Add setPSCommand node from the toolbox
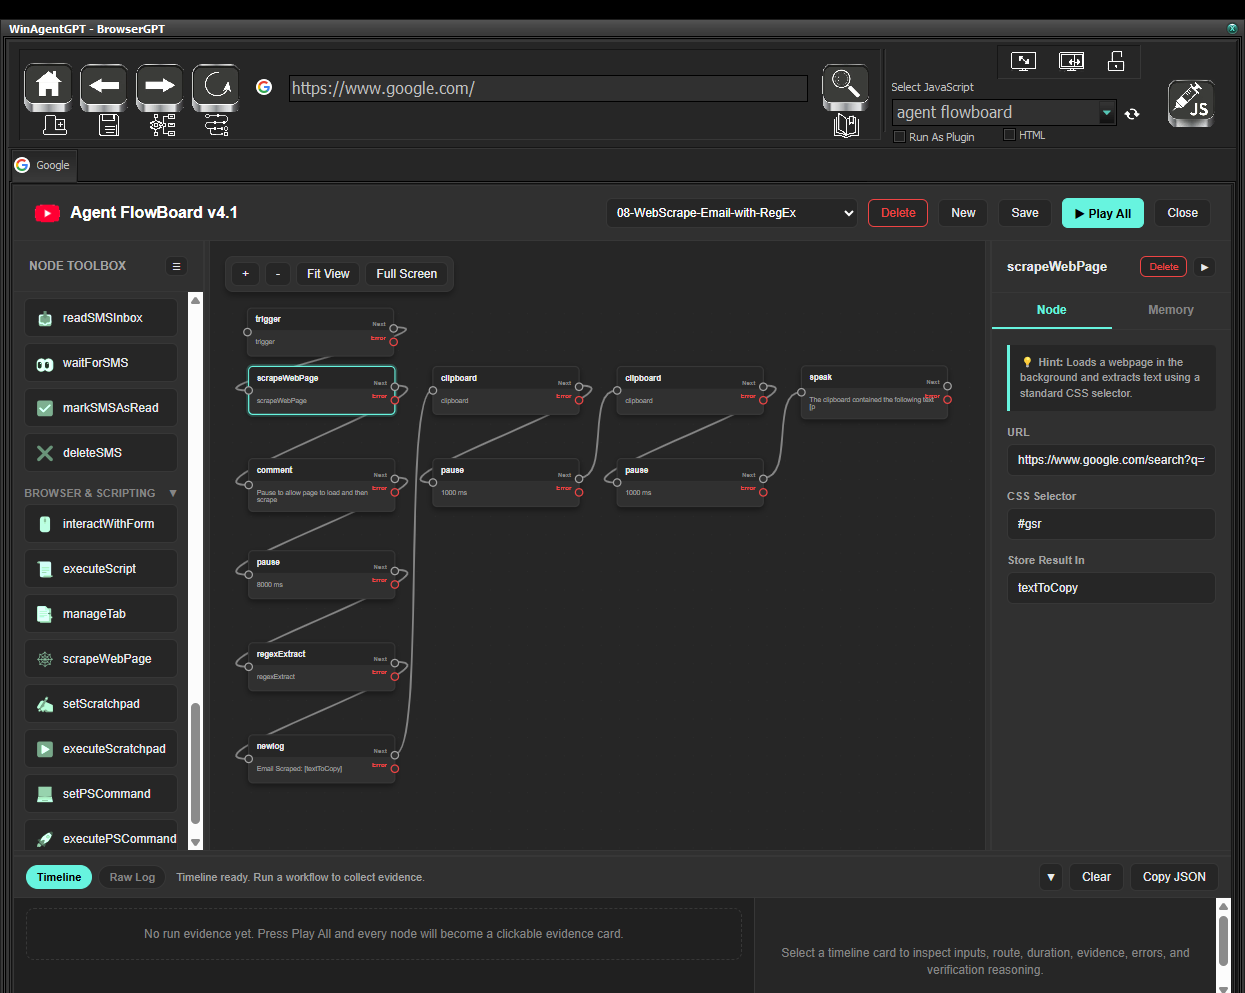 [x=101, y=794]
